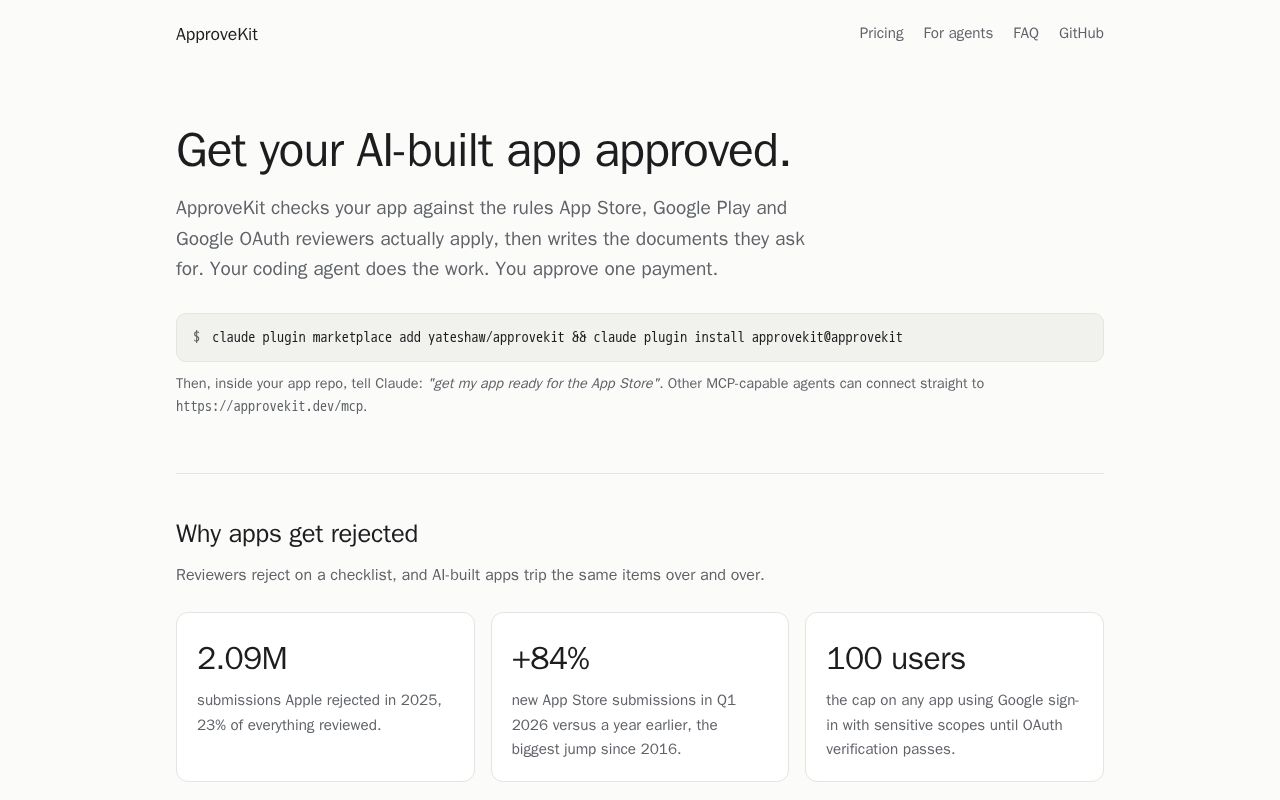Open the For agents nav link

click(958, 33)
